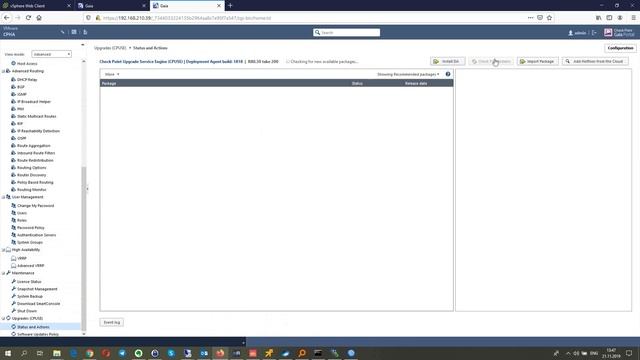Open Download SmartConsole page
The width and height of the screenshot is (640, 360).
point(38,304)
